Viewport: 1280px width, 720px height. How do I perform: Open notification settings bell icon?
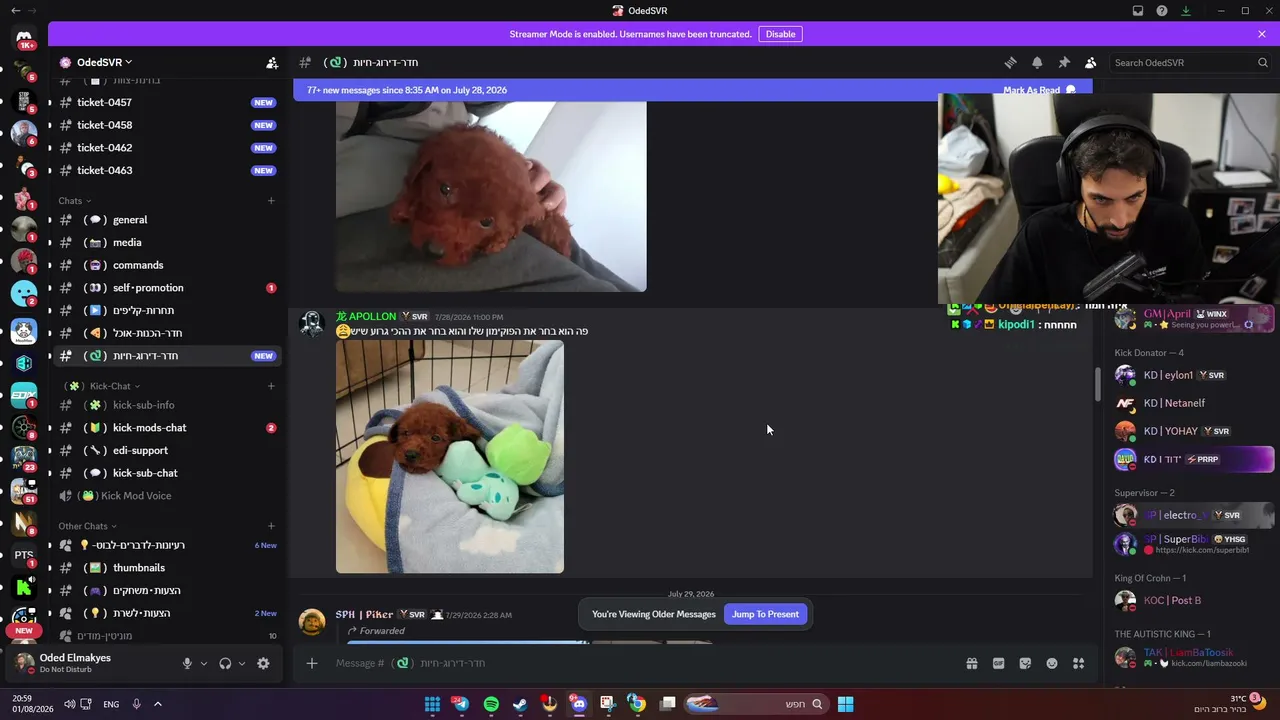(1037, 62)
